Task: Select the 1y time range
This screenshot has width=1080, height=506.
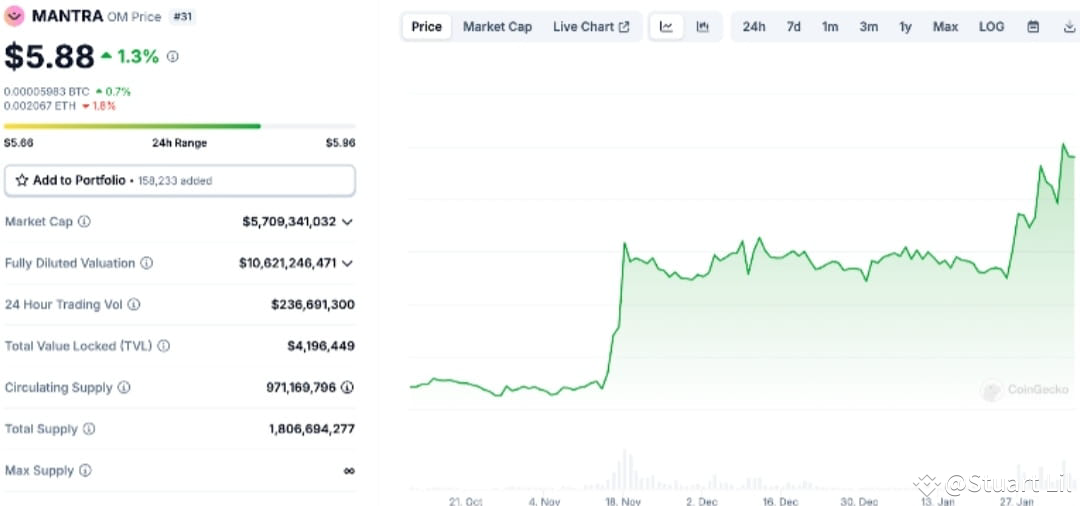Action: (x=905, y=27)
